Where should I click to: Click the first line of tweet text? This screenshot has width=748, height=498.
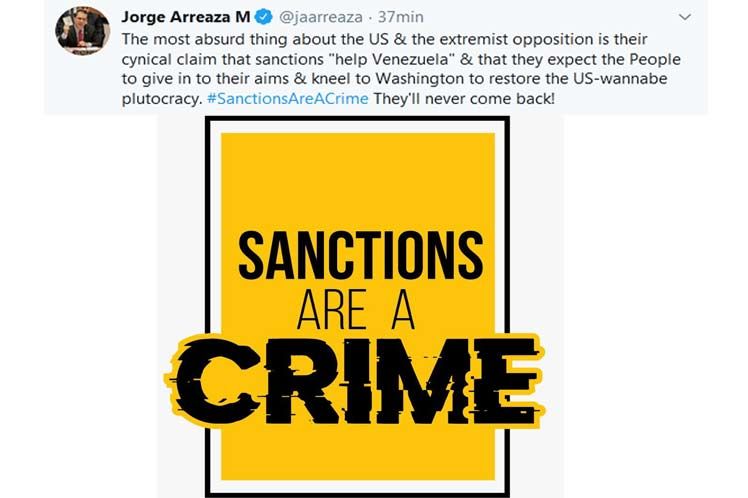point(384,39)
